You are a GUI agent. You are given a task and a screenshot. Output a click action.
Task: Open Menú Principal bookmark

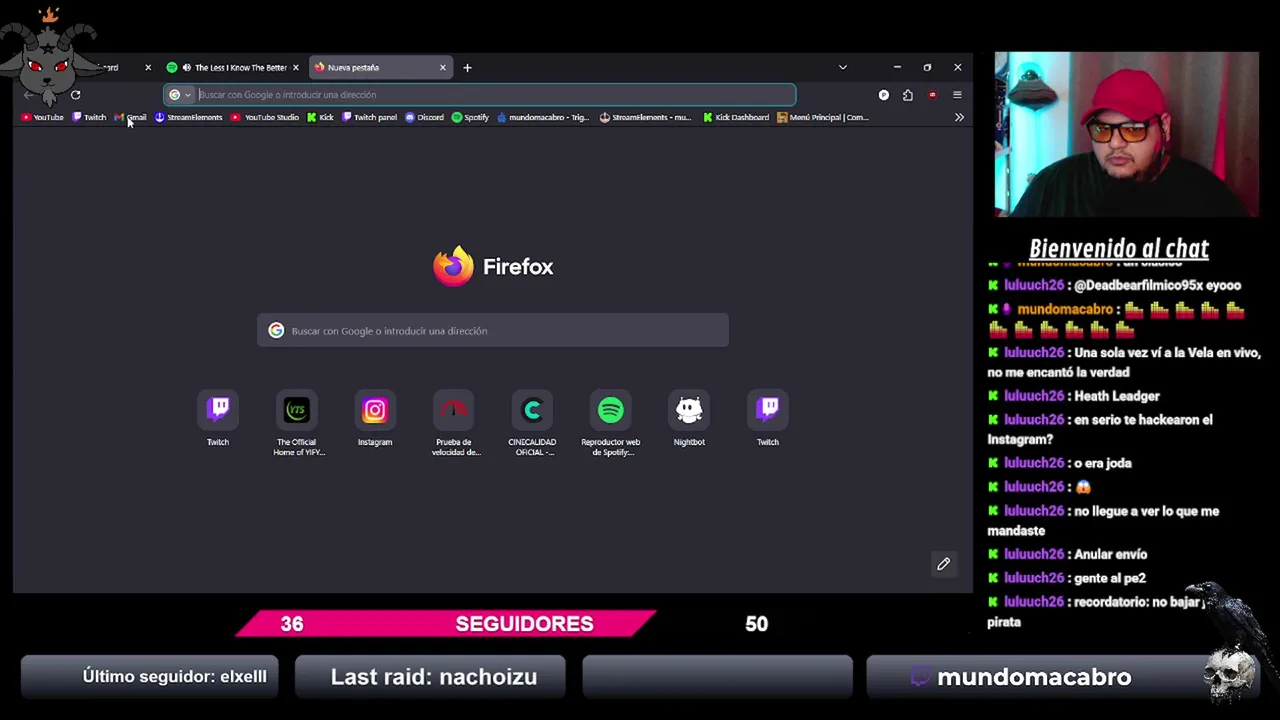823,117
